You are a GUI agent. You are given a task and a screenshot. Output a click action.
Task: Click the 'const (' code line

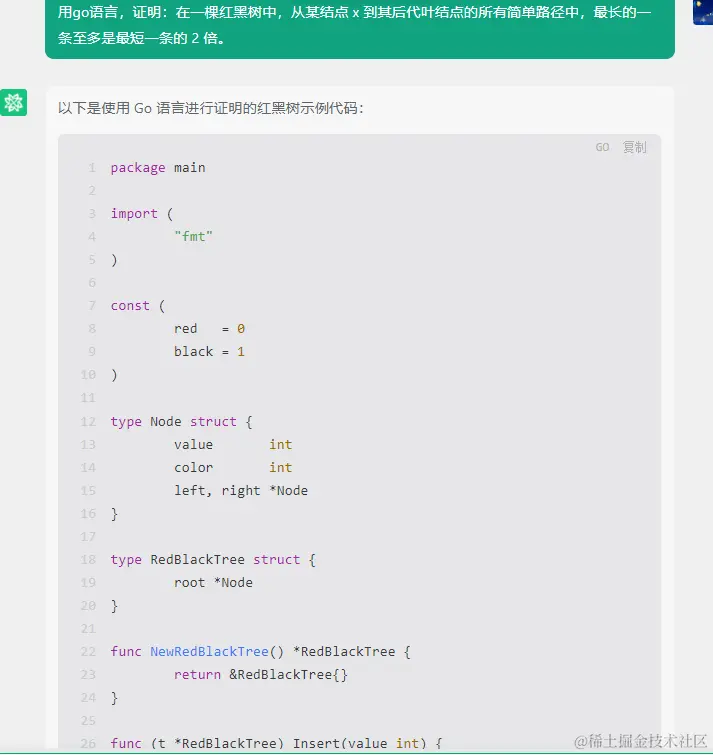pyautogui.click(x=138, y=306)
